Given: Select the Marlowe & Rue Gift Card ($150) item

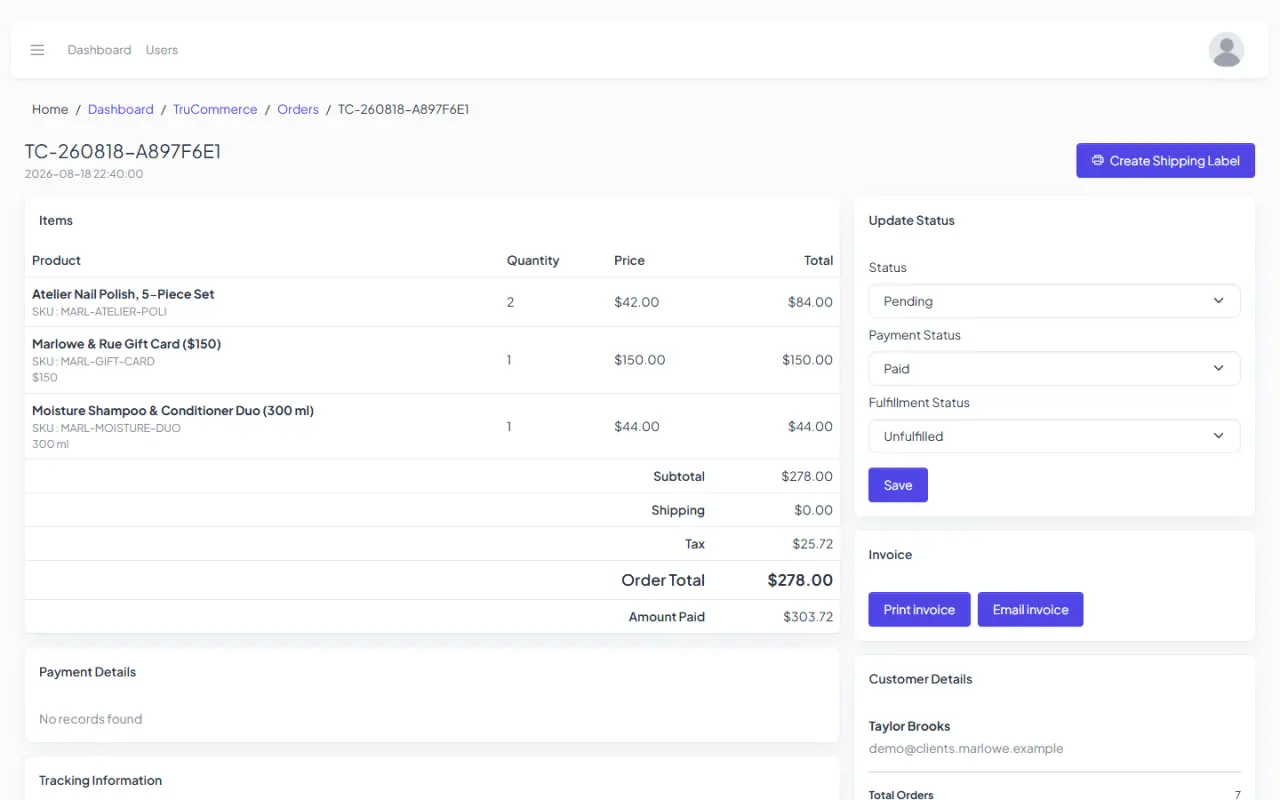Looking at the screenshot, I should pyautogui.click(x=126, y=344).
